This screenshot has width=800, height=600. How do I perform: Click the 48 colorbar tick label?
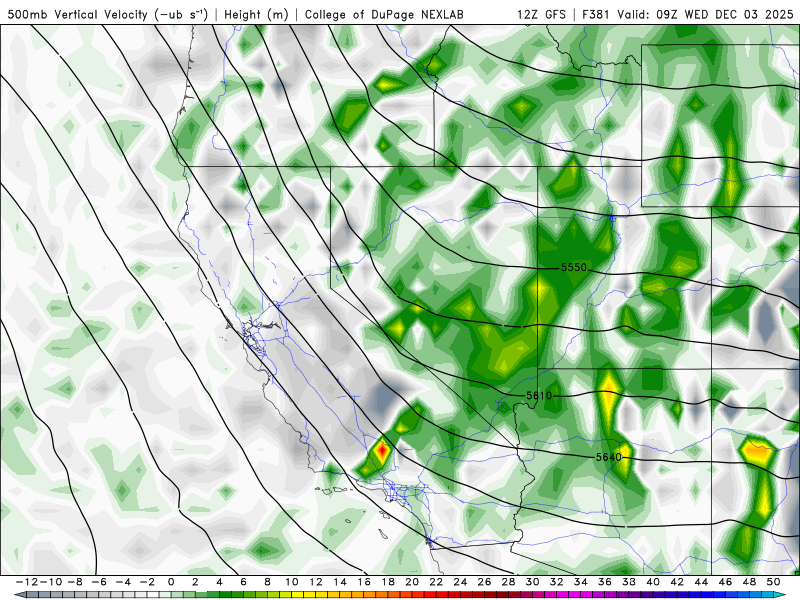click(x=749, y=582)
